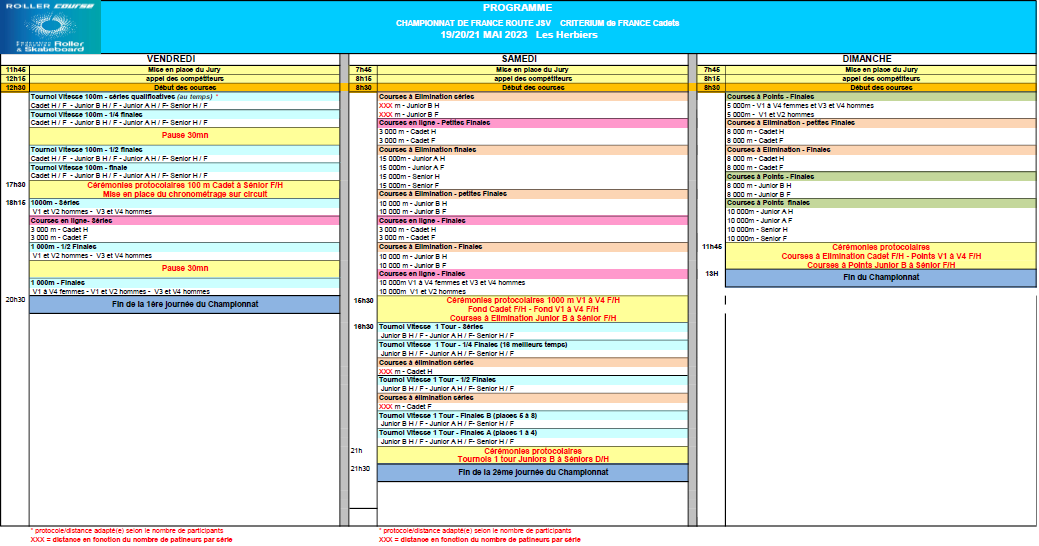Click the 21h30 time cell
Image resolution: width=1039 pixels, height=546 pixels.
click(360, 468)
